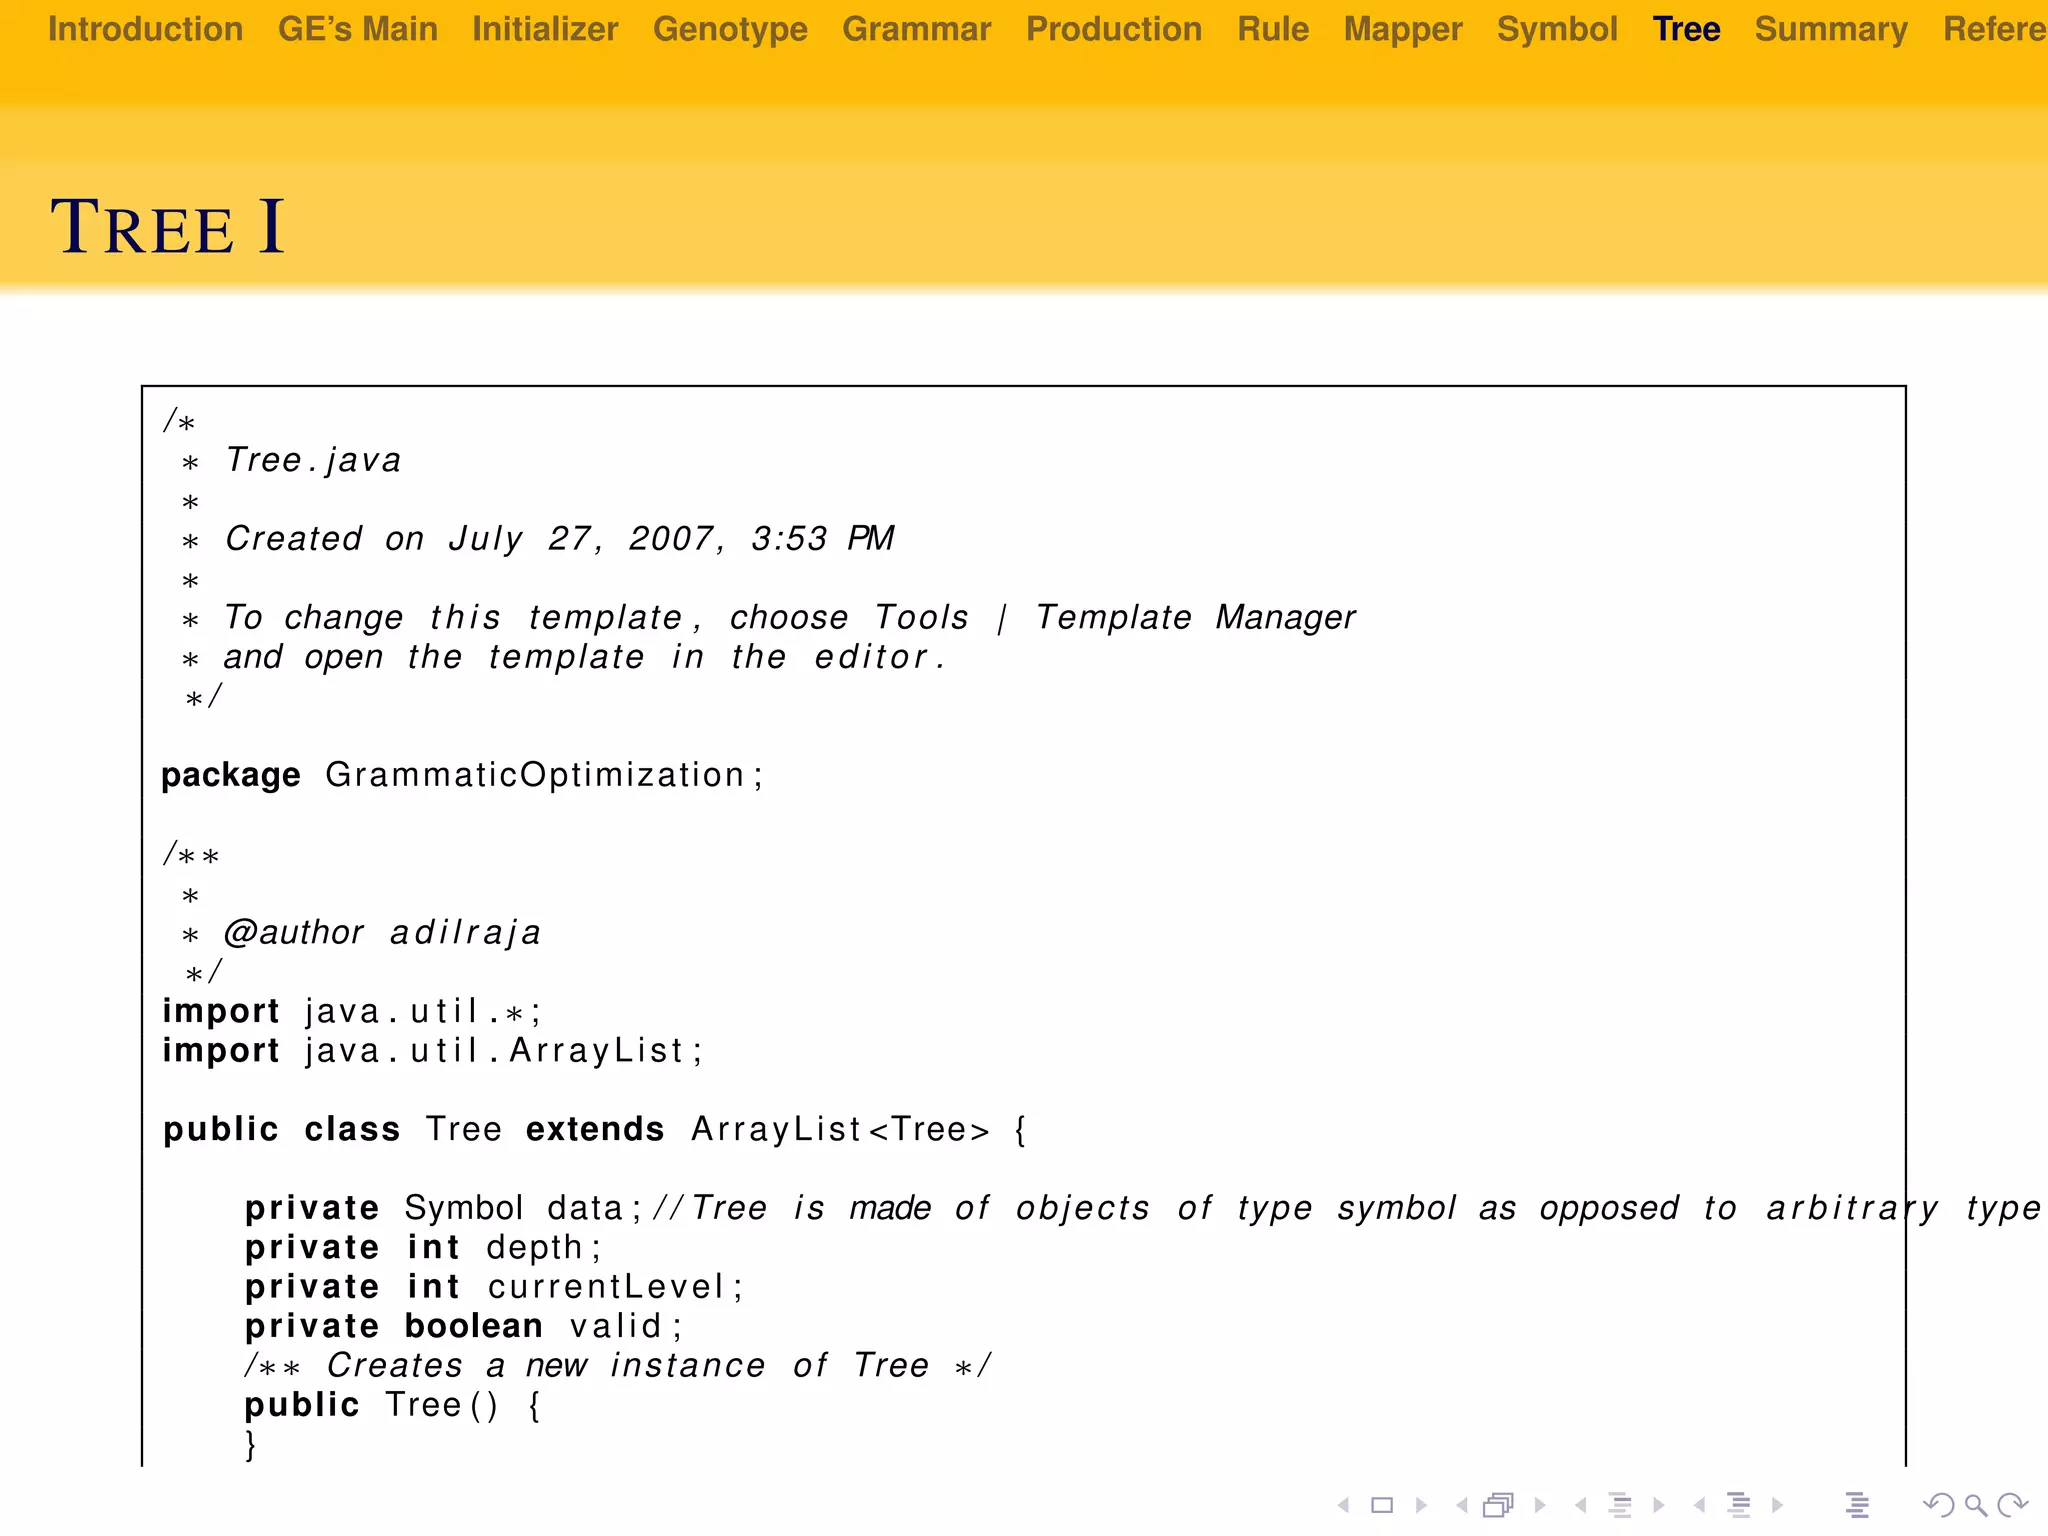Go to next frame arrow

pyautogui.click(x=1540, y=1505)
